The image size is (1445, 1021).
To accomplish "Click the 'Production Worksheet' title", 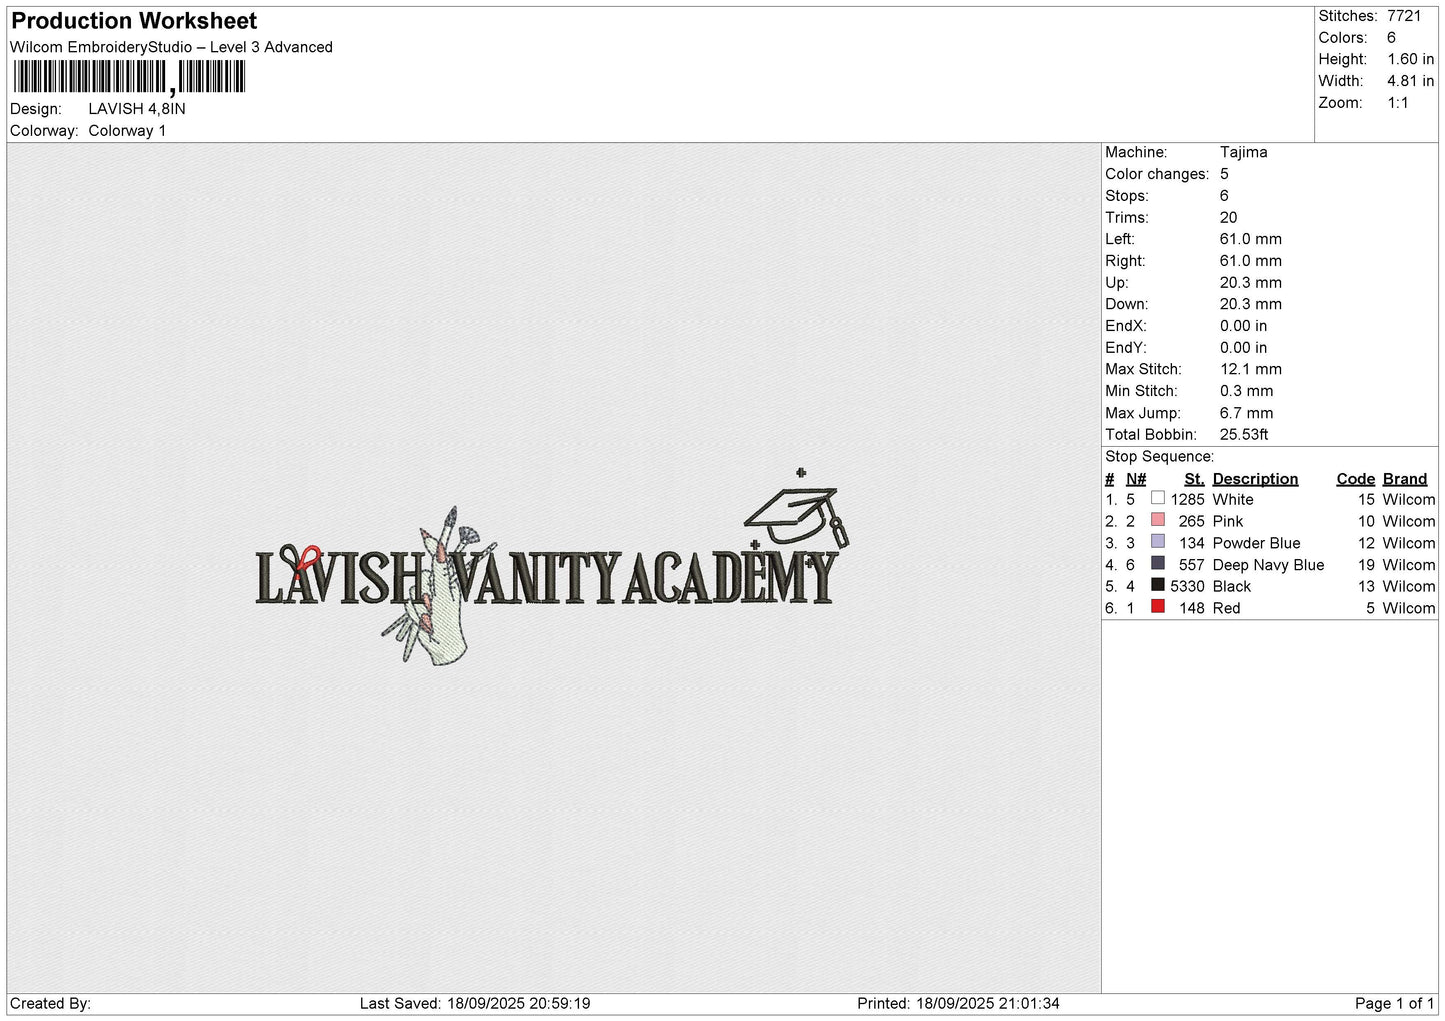I will [x=134, y=21].
